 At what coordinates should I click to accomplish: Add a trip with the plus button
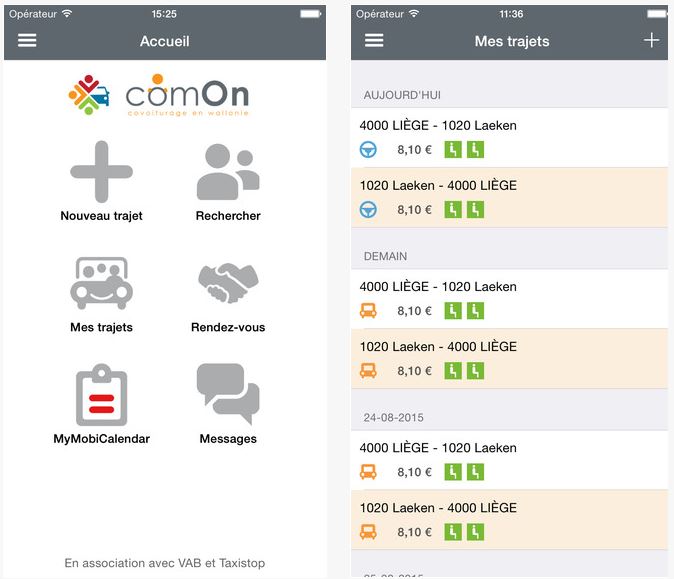(652, 40)
